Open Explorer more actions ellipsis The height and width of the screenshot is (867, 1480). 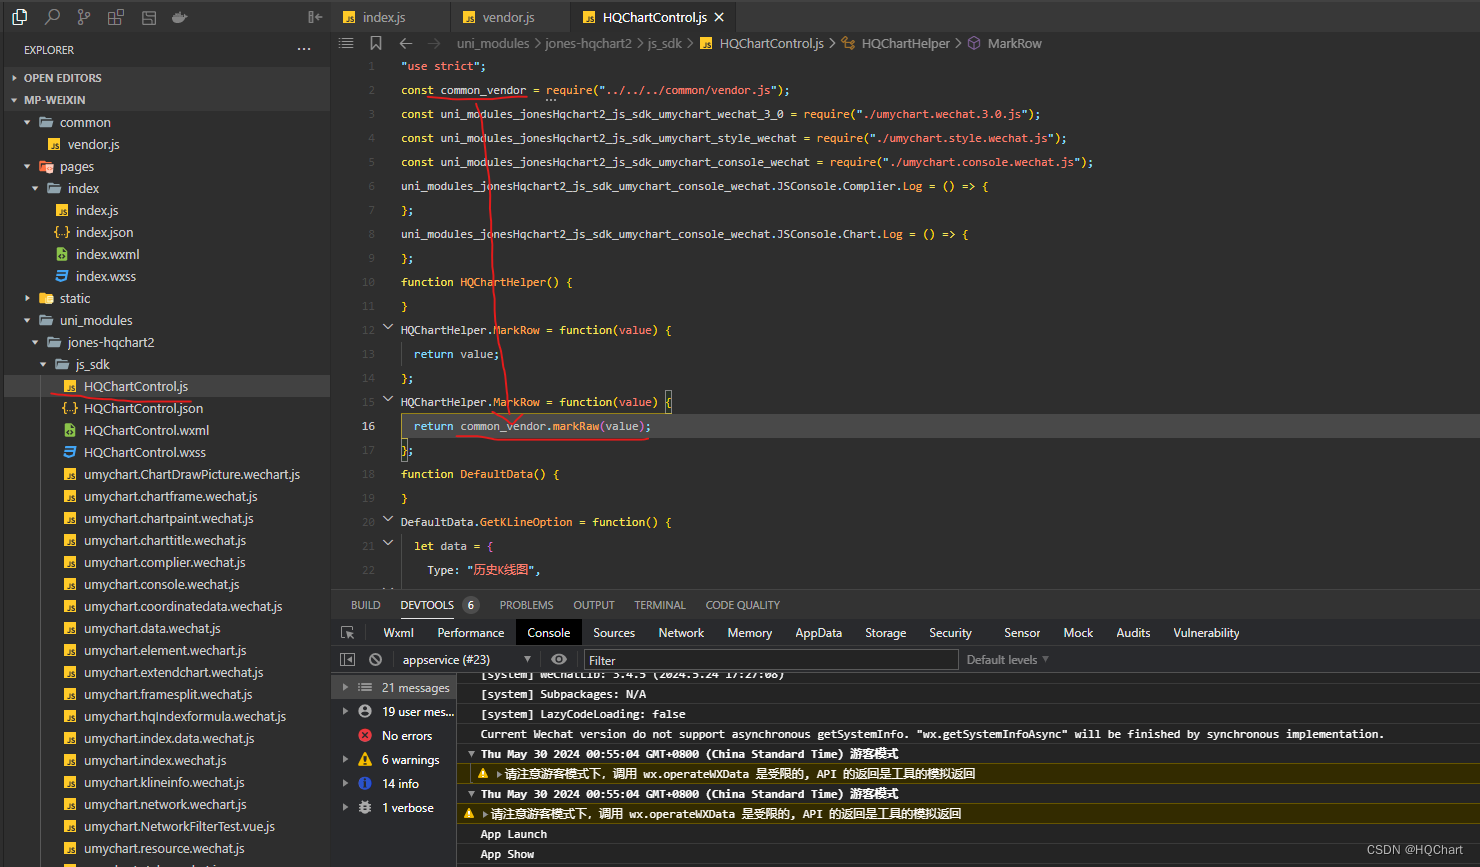point(304,49)
